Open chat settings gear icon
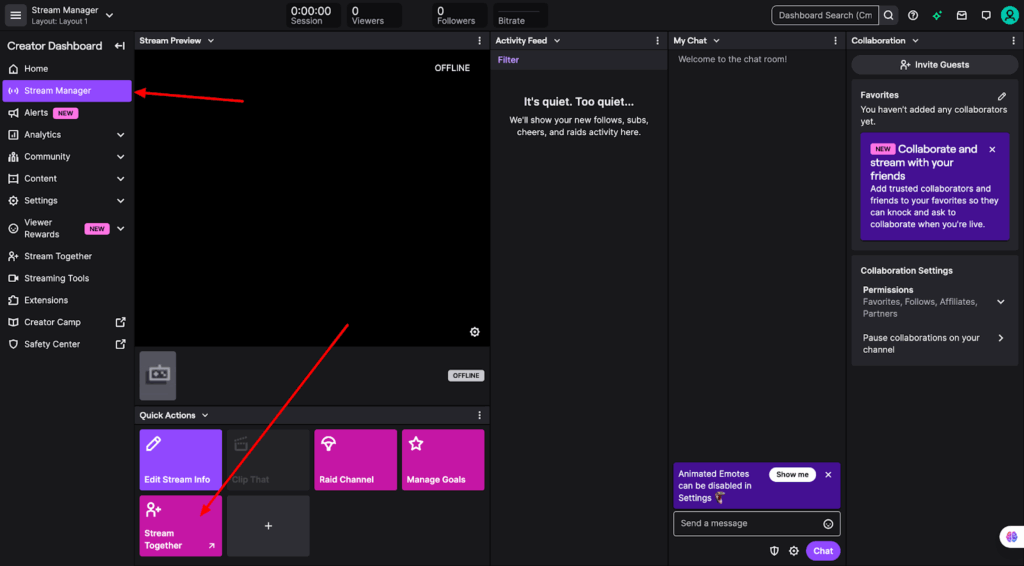The image size is (1024, 566). coord(794,551)
